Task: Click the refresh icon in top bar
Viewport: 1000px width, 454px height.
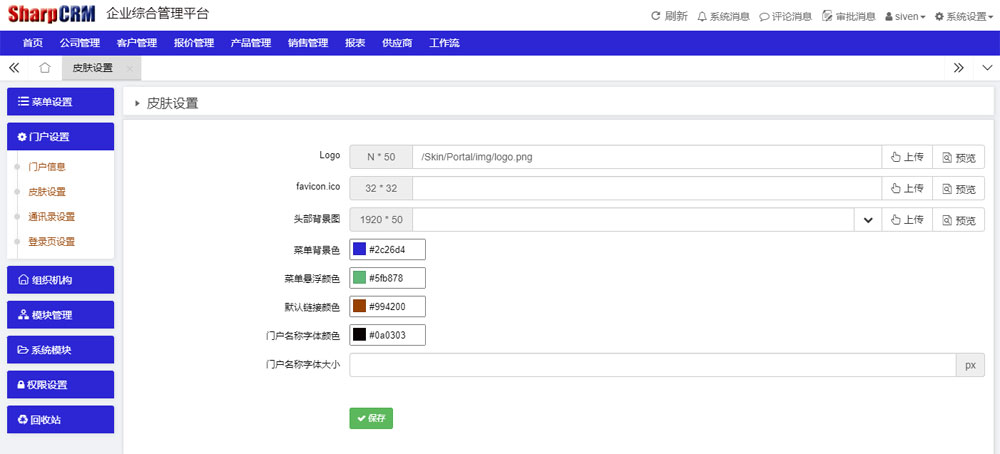Action: pyautogui.click(x=656, y=16)
